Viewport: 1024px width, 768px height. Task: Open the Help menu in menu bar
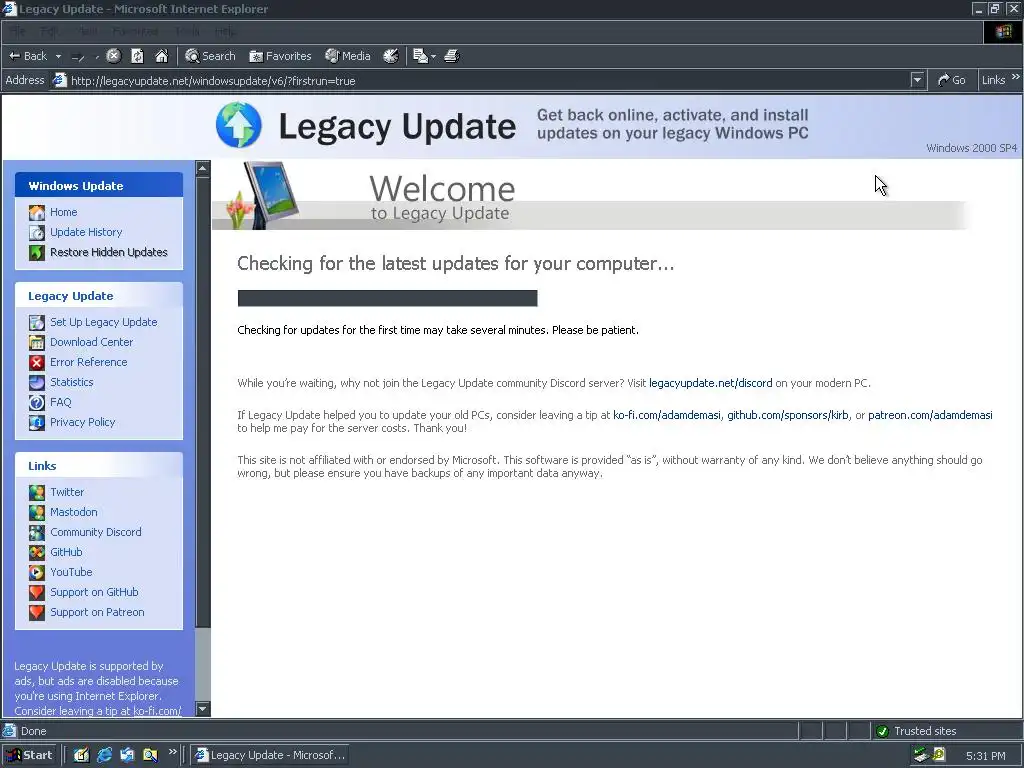click(x=225, y=31)
